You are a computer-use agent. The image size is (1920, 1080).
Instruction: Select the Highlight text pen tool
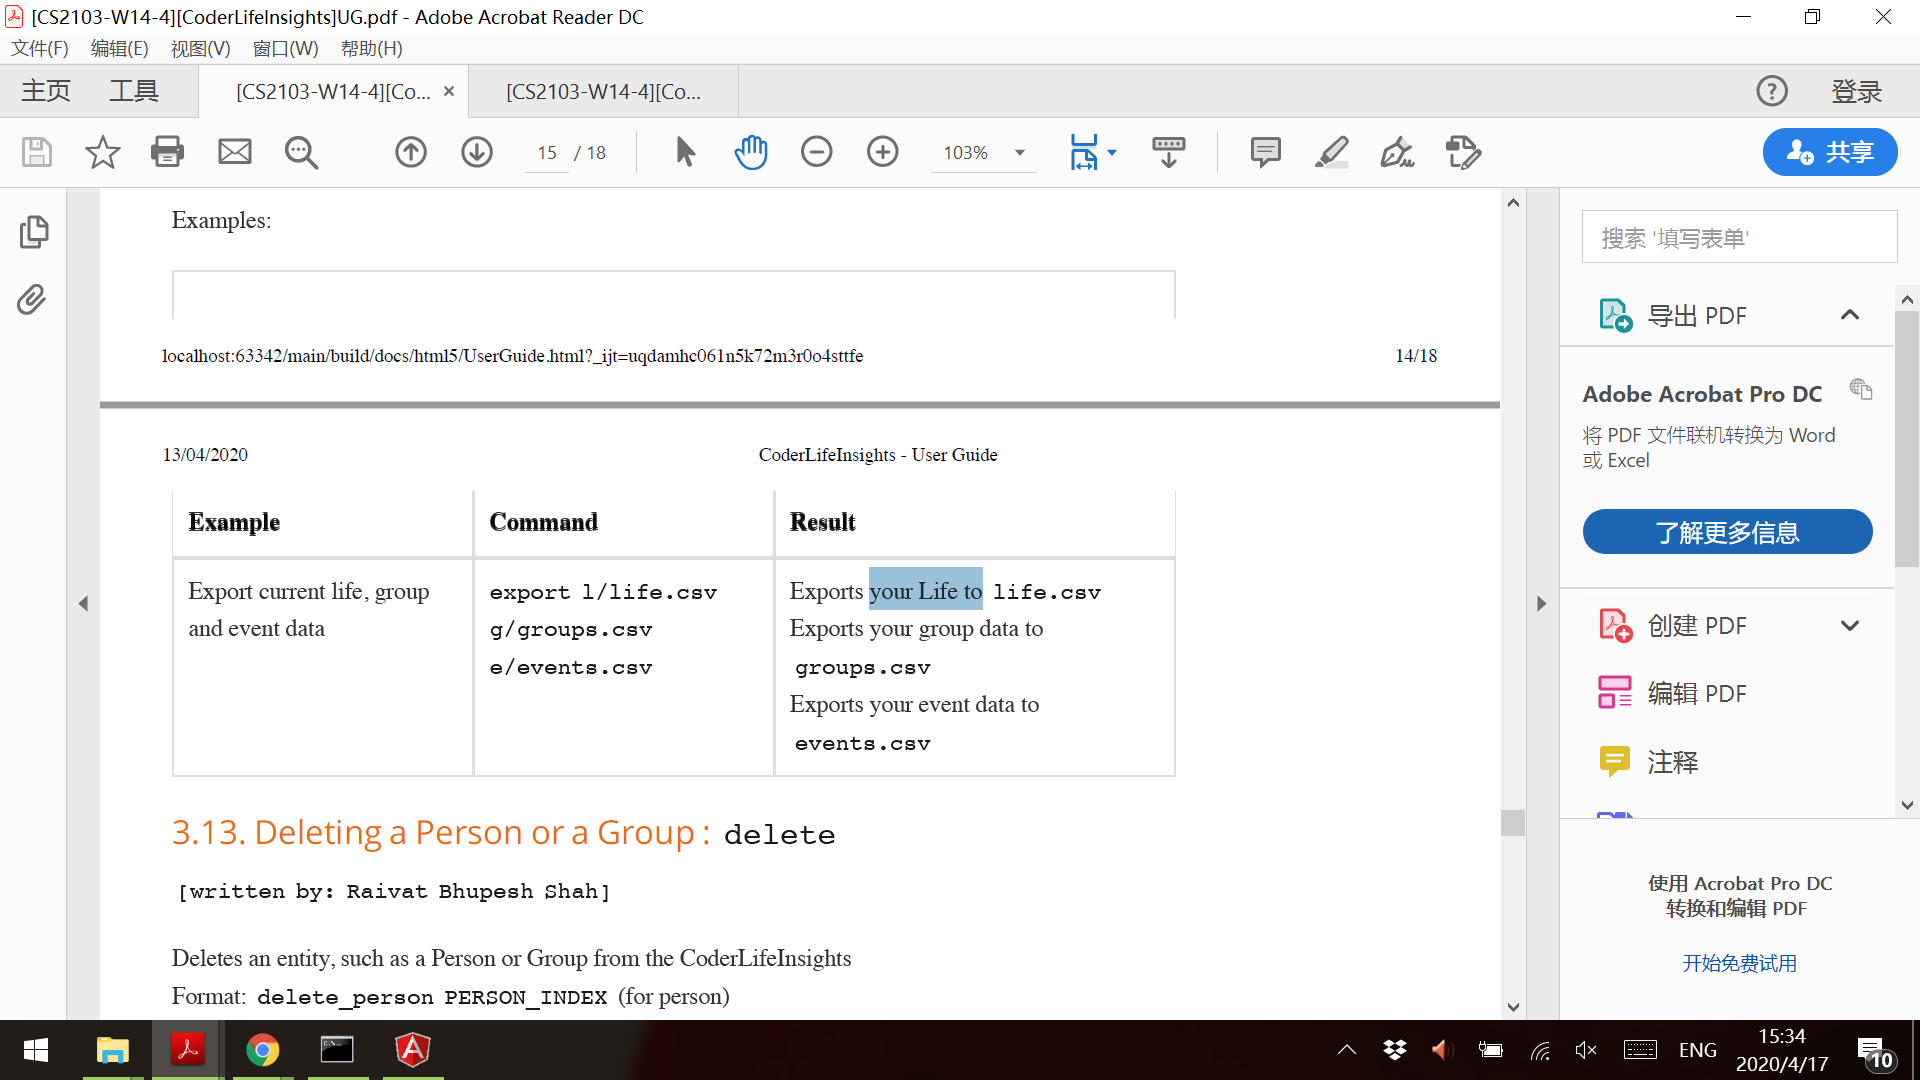[x=1331, y=152]
